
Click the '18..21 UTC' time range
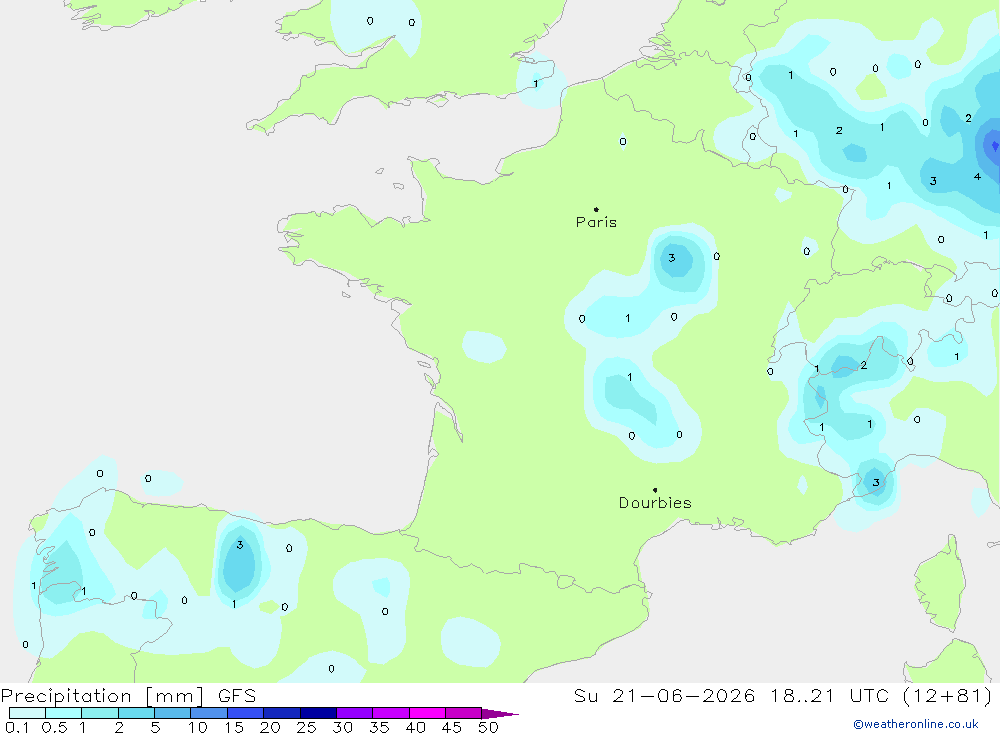tap(830, 696)
